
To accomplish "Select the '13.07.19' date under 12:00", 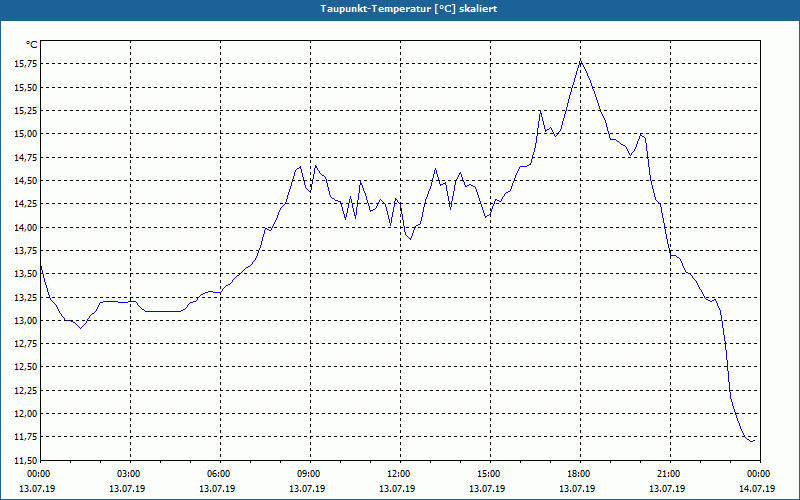I will 397,489.
